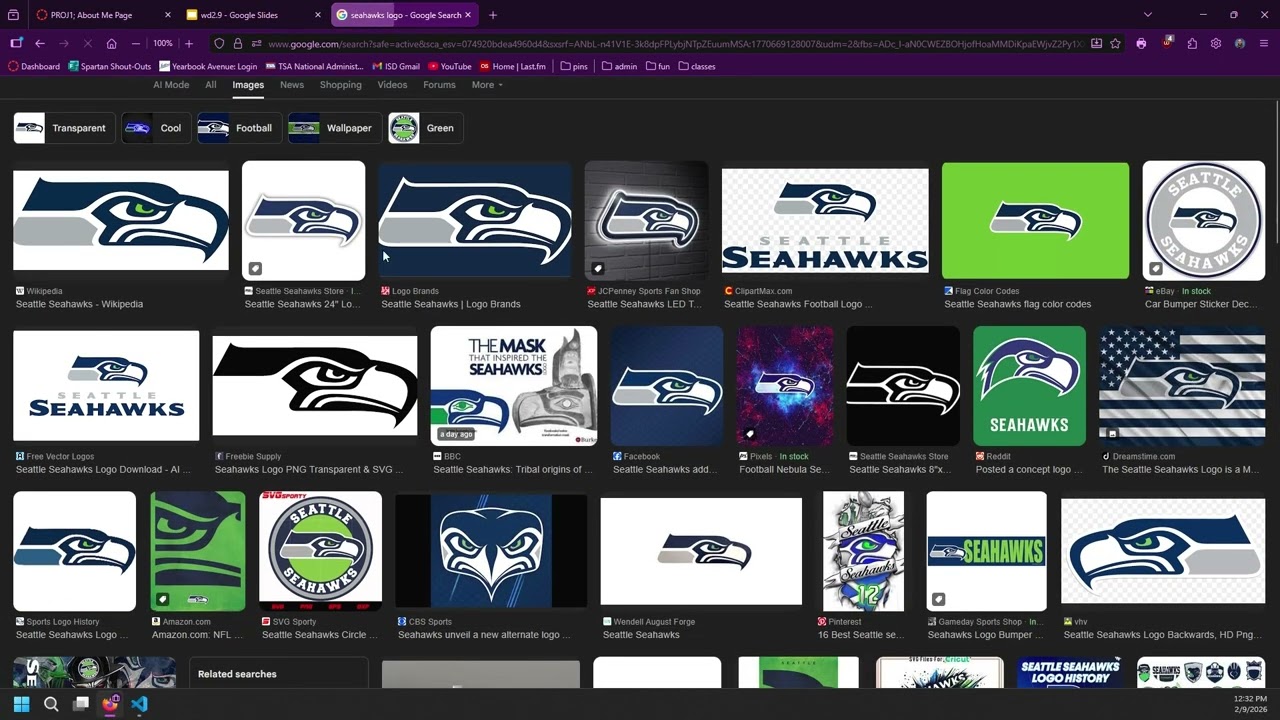The image size is (1280, 720).
Task: Open the 100% zoom level control
Action: (162, 44)
